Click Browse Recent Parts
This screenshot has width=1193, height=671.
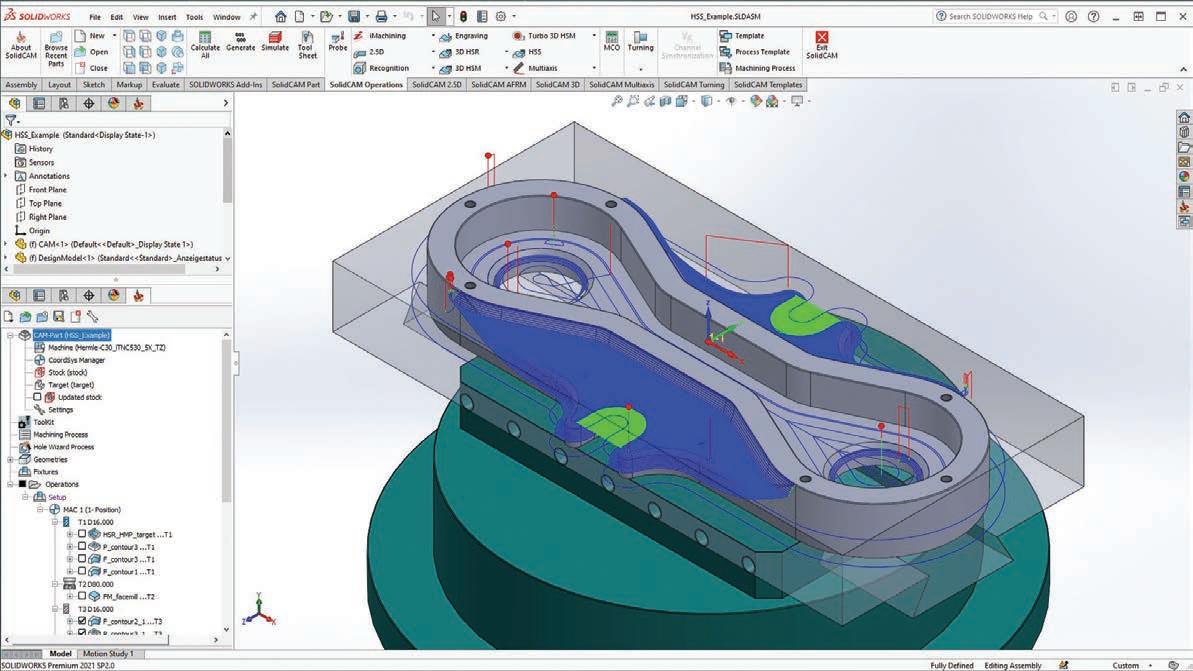56,49
